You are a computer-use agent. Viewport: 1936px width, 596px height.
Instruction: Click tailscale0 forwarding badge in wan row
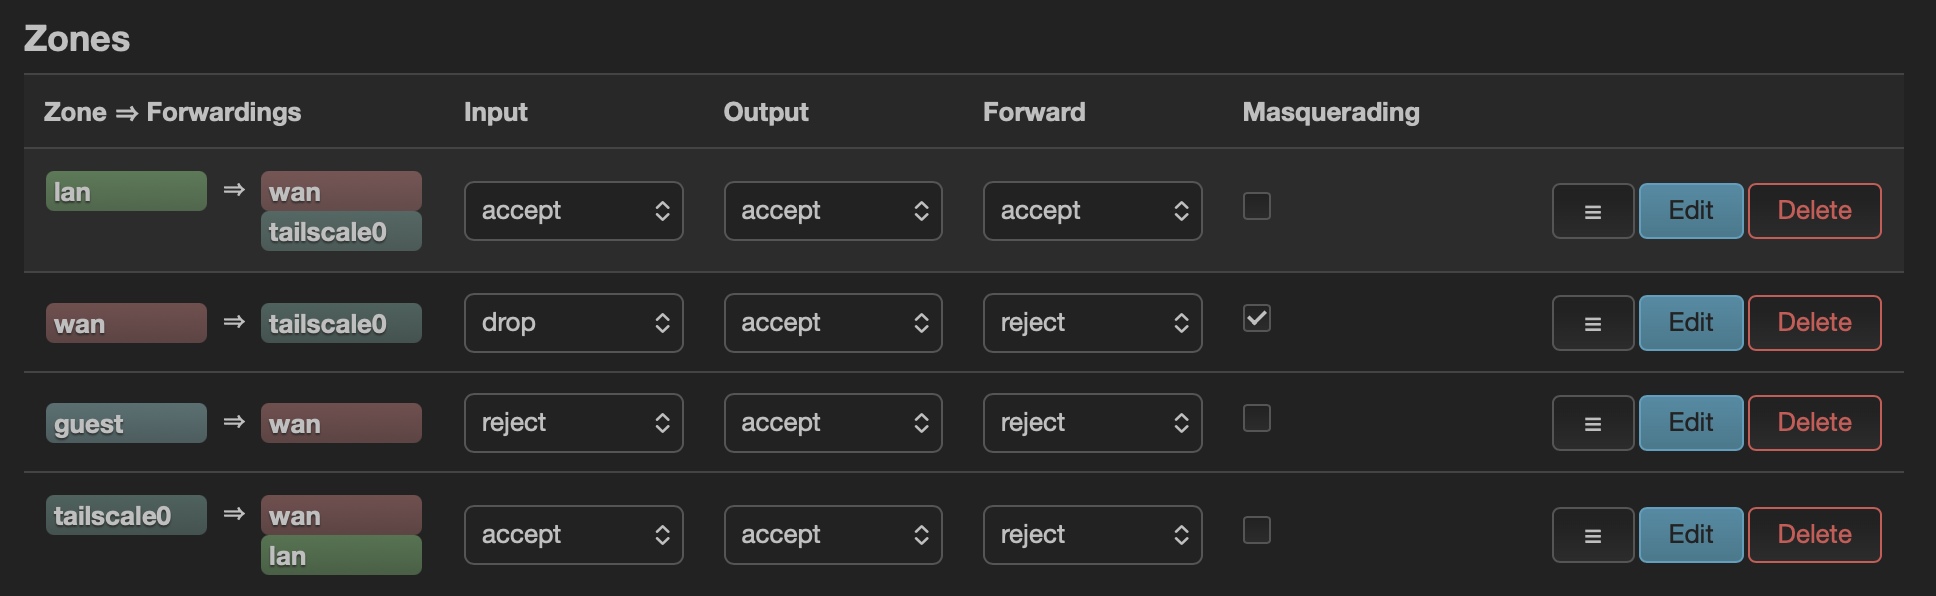coord(341,323)
